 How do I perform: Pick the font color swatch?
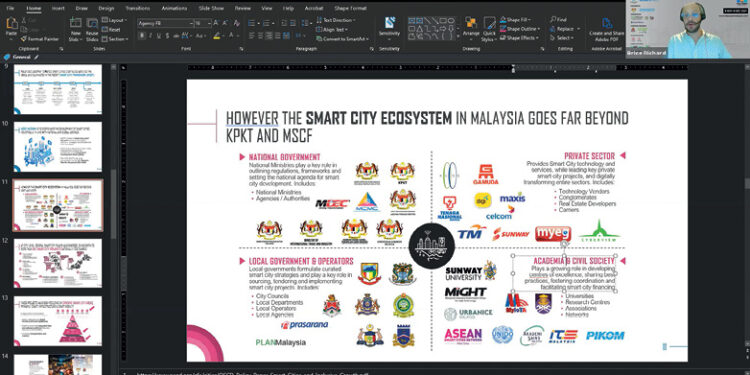pos(231,36)
